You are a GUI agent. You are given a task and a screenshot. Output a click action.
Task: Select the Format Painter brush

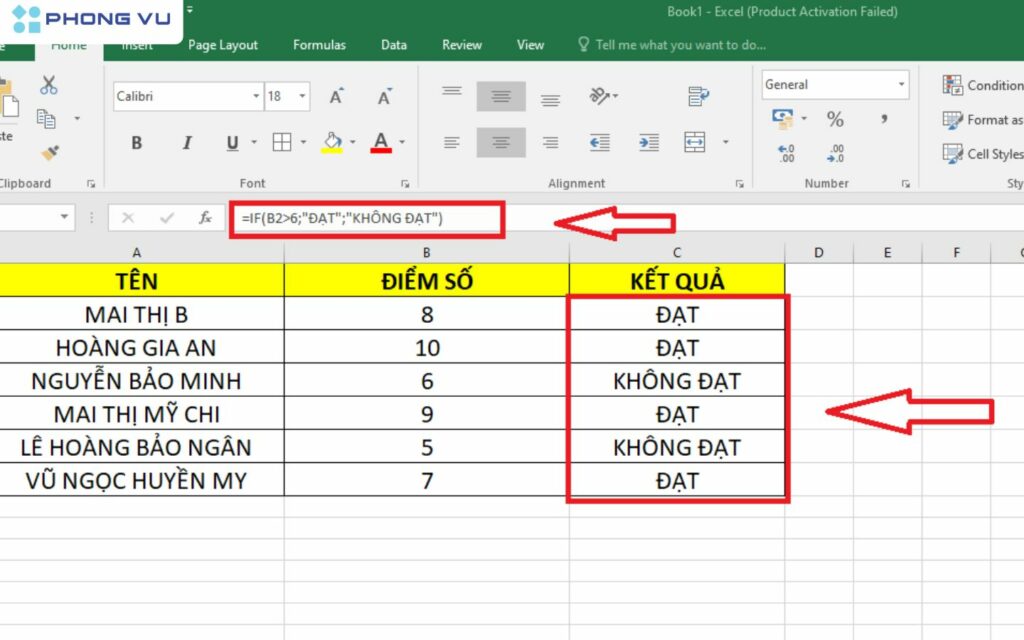[x=48, y=152]
